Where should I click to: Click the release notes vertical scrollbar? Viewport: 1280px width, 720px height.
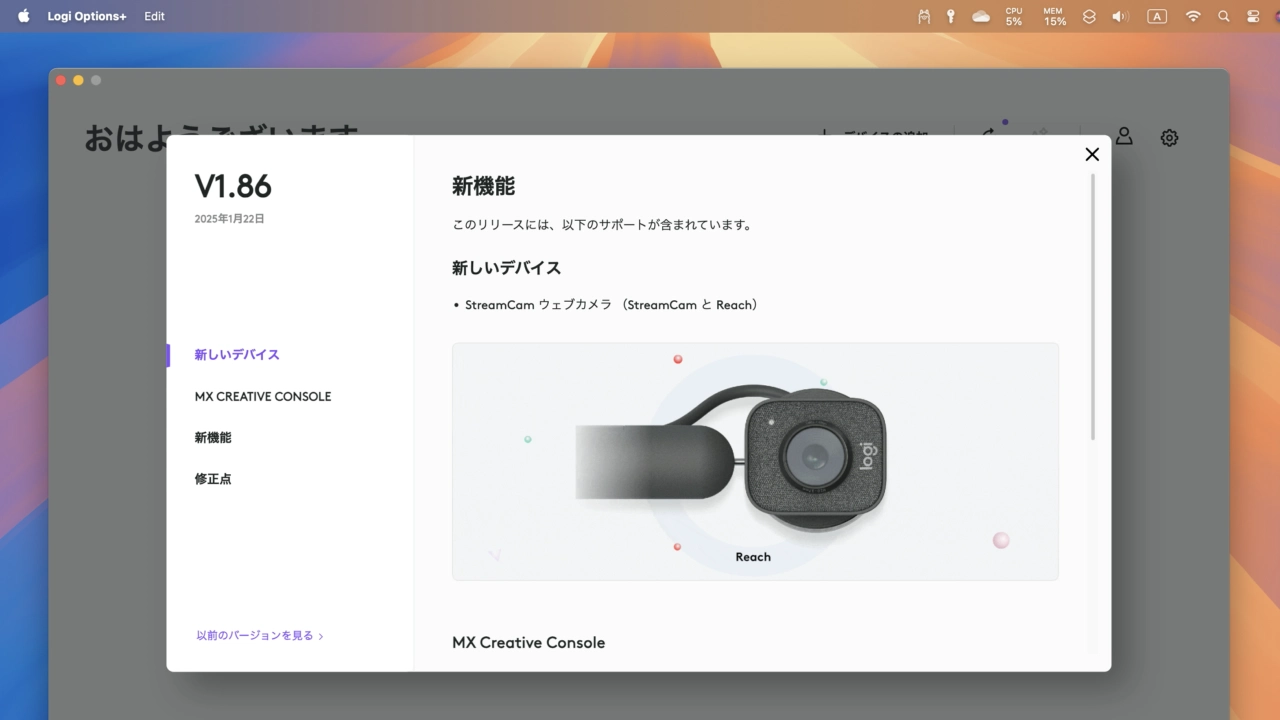[x=1093, y=307]
